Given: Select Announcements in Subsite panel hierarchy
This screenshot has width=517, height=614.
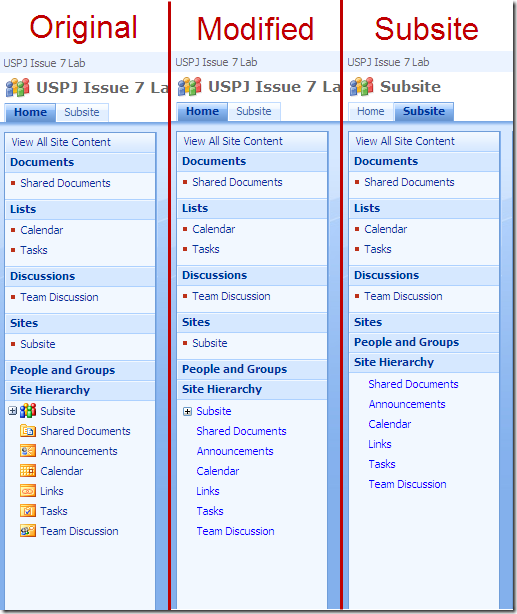Looking at the screenshot, I should click(x=407, y=404).
